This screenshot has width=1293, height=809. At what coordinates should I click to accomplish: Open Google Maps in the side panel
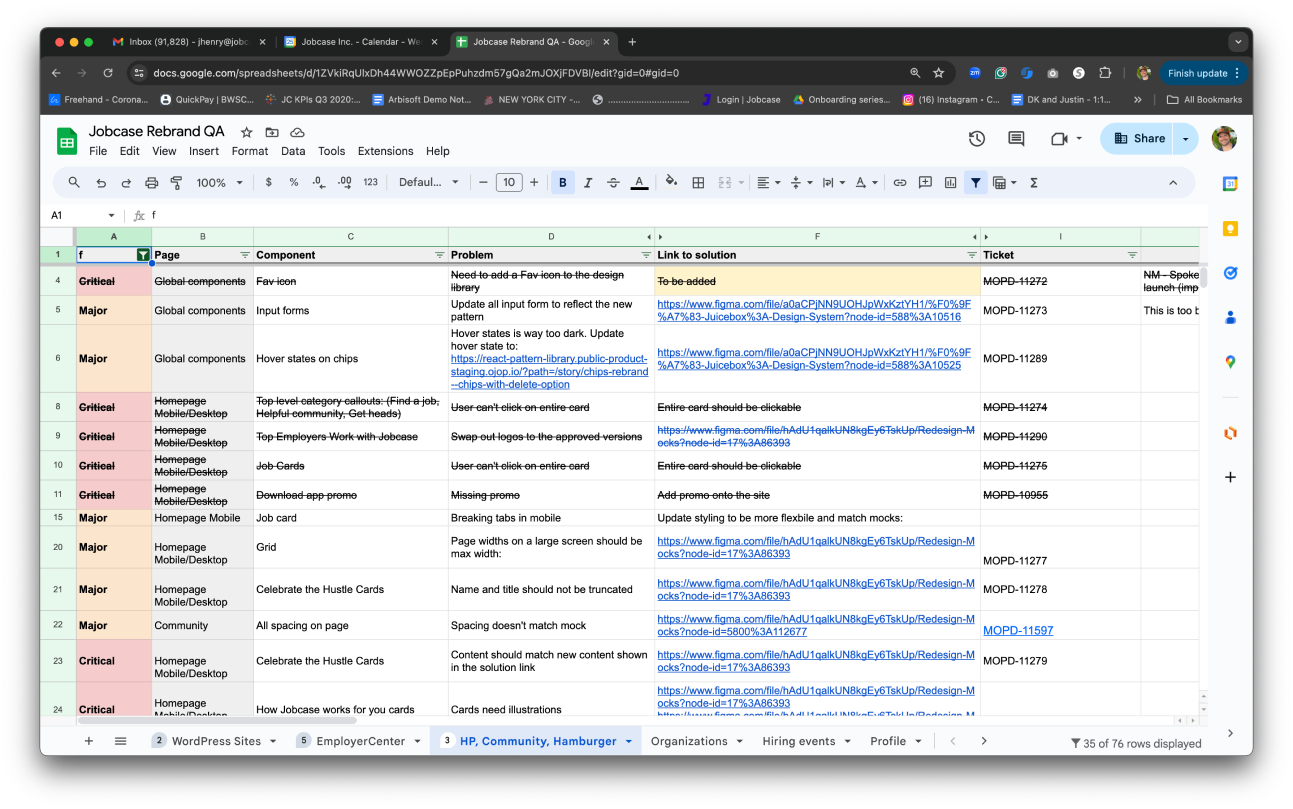(1230, 362)
